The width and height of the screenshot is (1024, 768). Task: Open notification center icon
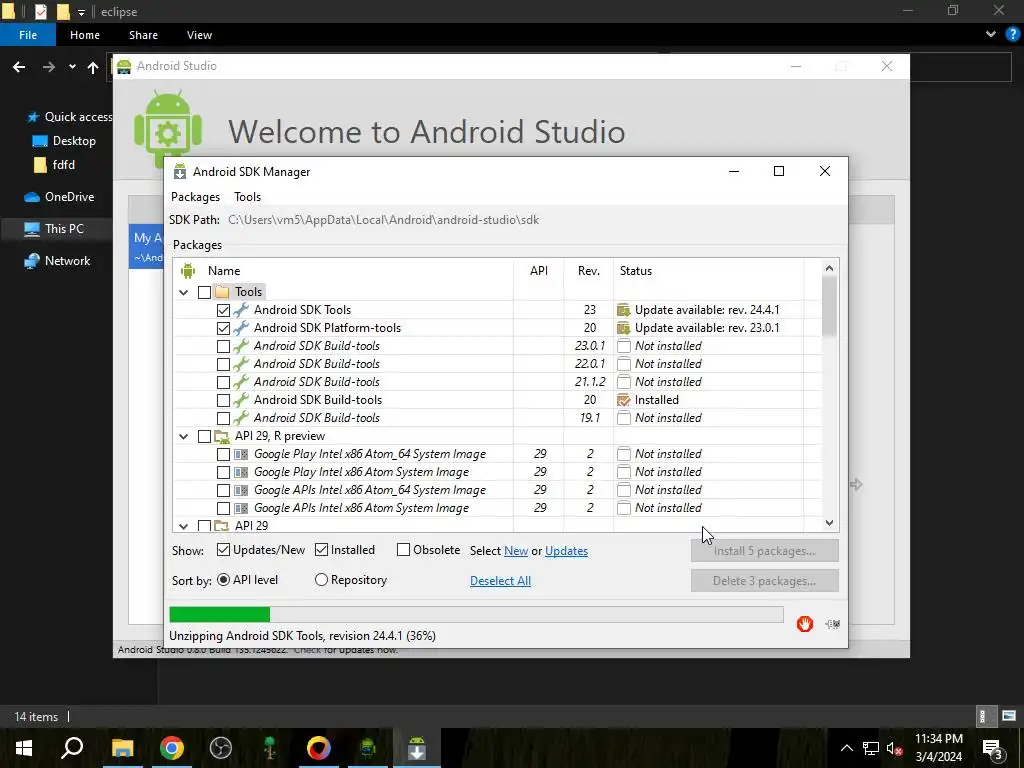(993, 749)
